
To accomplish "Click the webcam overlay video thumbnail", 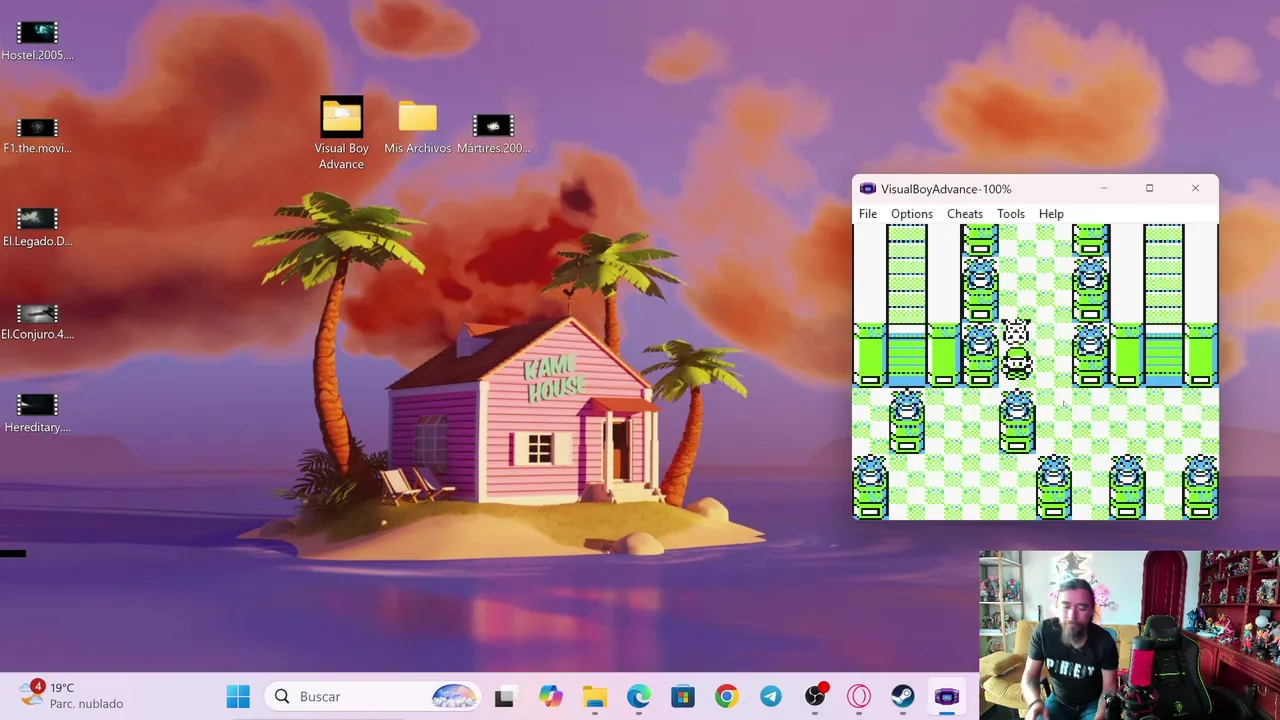I will click(1129, 635).
